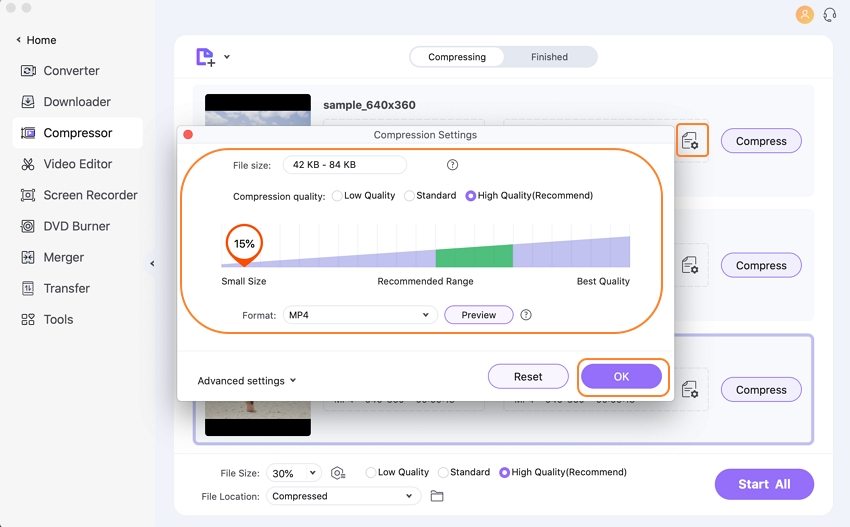Click the bottom file size settings gear
The height and width of the screenshot is (527, 850).
tap(338, 473)
